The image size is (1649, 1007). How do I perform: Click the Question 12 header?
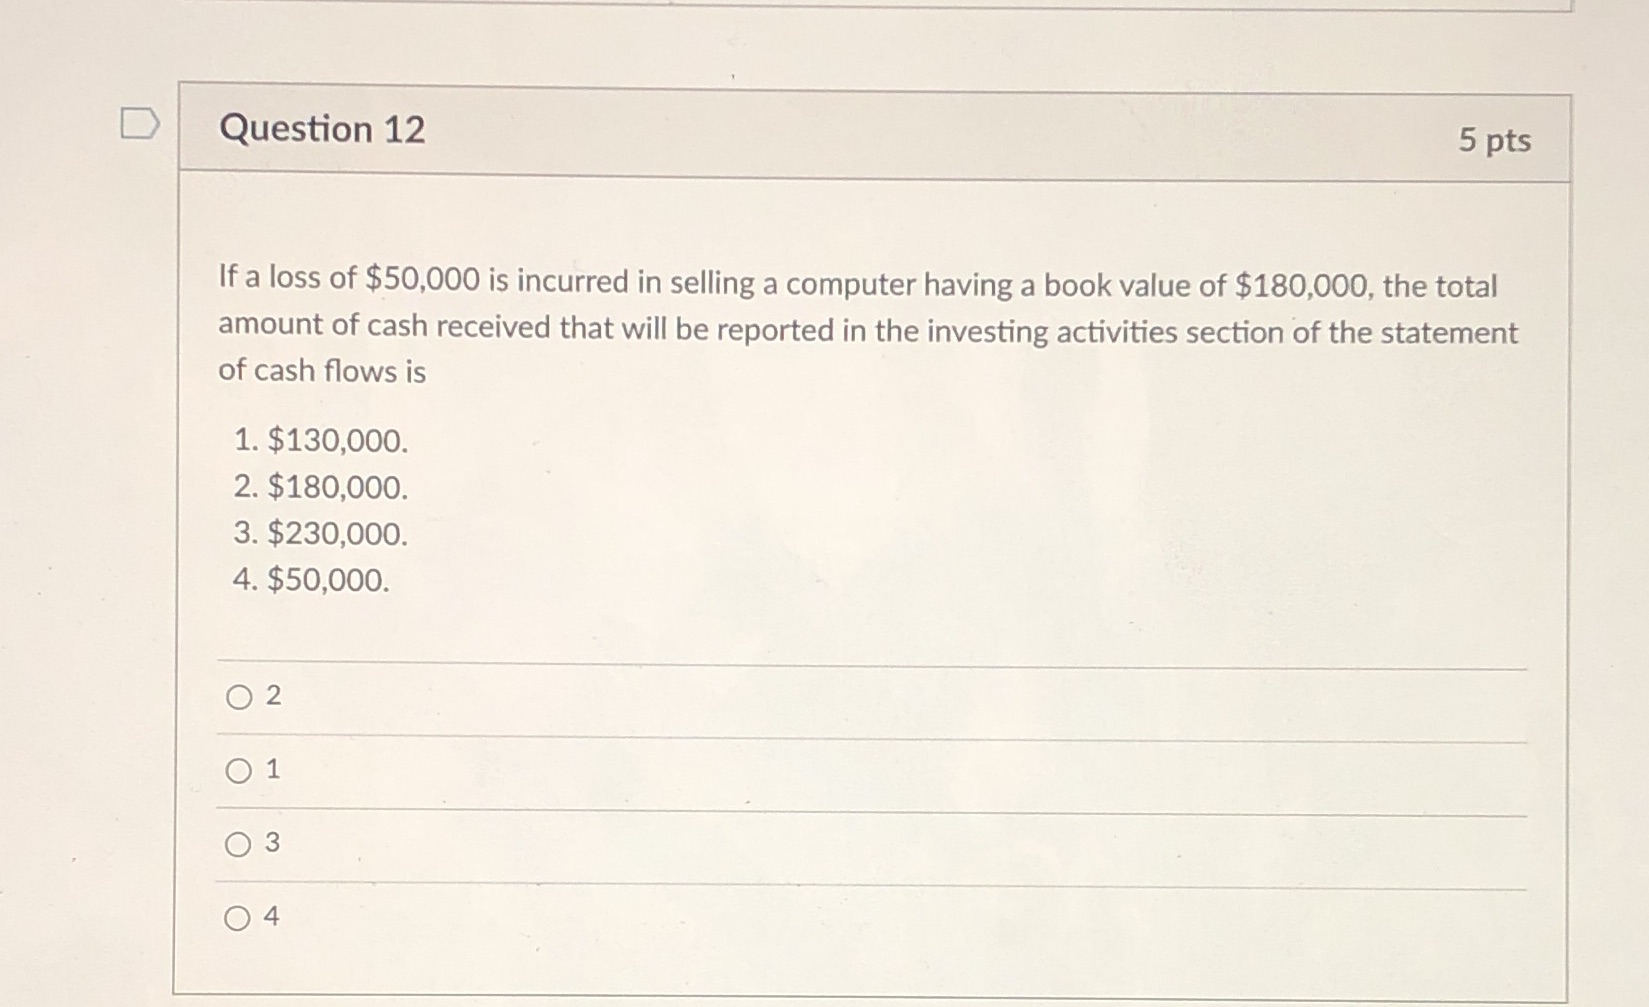[322, 129]
